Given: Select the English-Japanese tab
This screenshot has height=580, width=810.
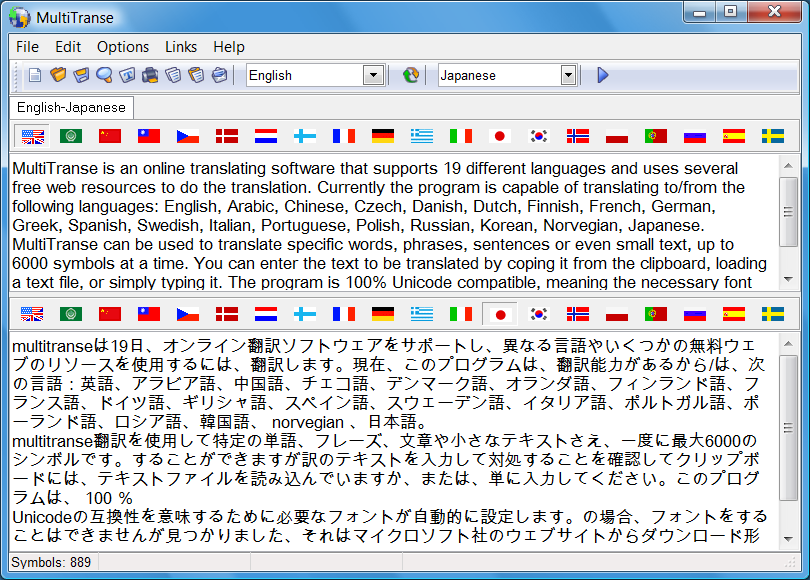Looking at the screenshot, I should pos(71,107).
